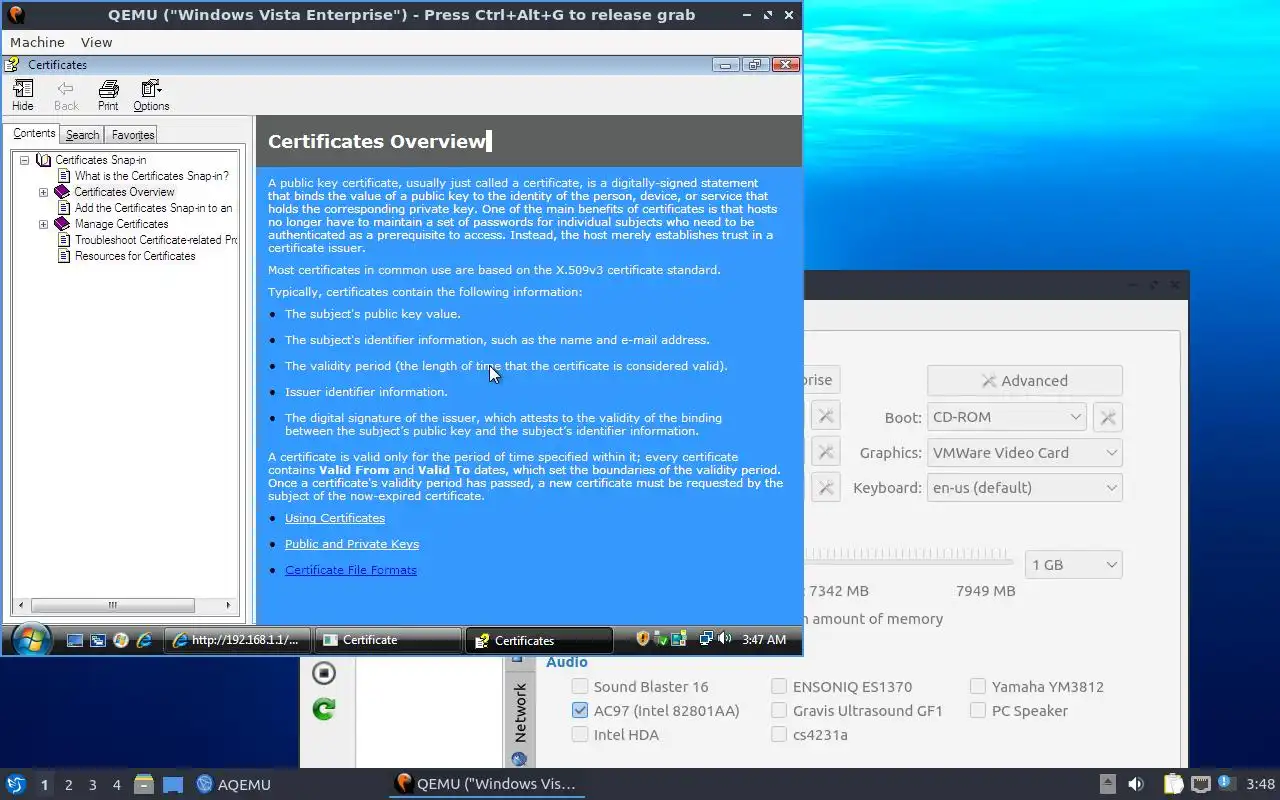Click the green reset arrow in AQEMU
Image resolution: width=1280 pixels, height=800 pixels.
point(323,709)
